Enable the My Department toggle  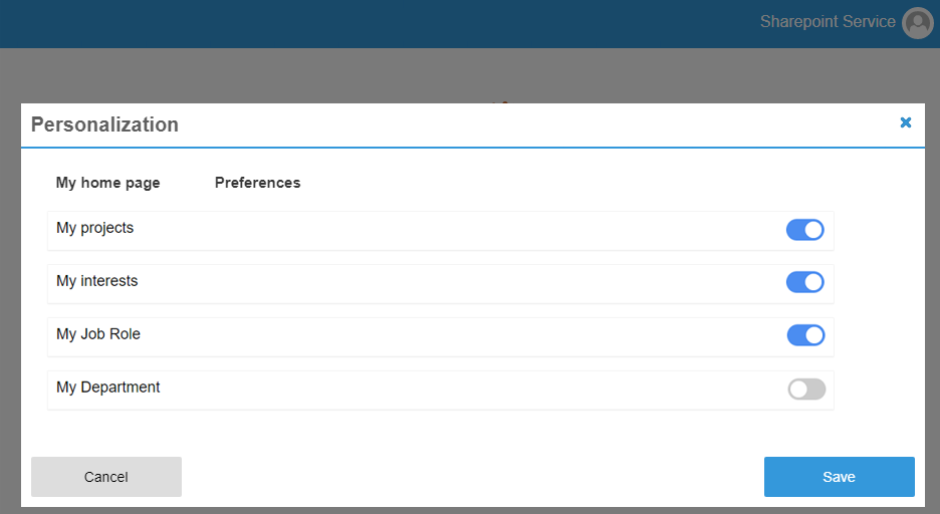tap(806, 389)
